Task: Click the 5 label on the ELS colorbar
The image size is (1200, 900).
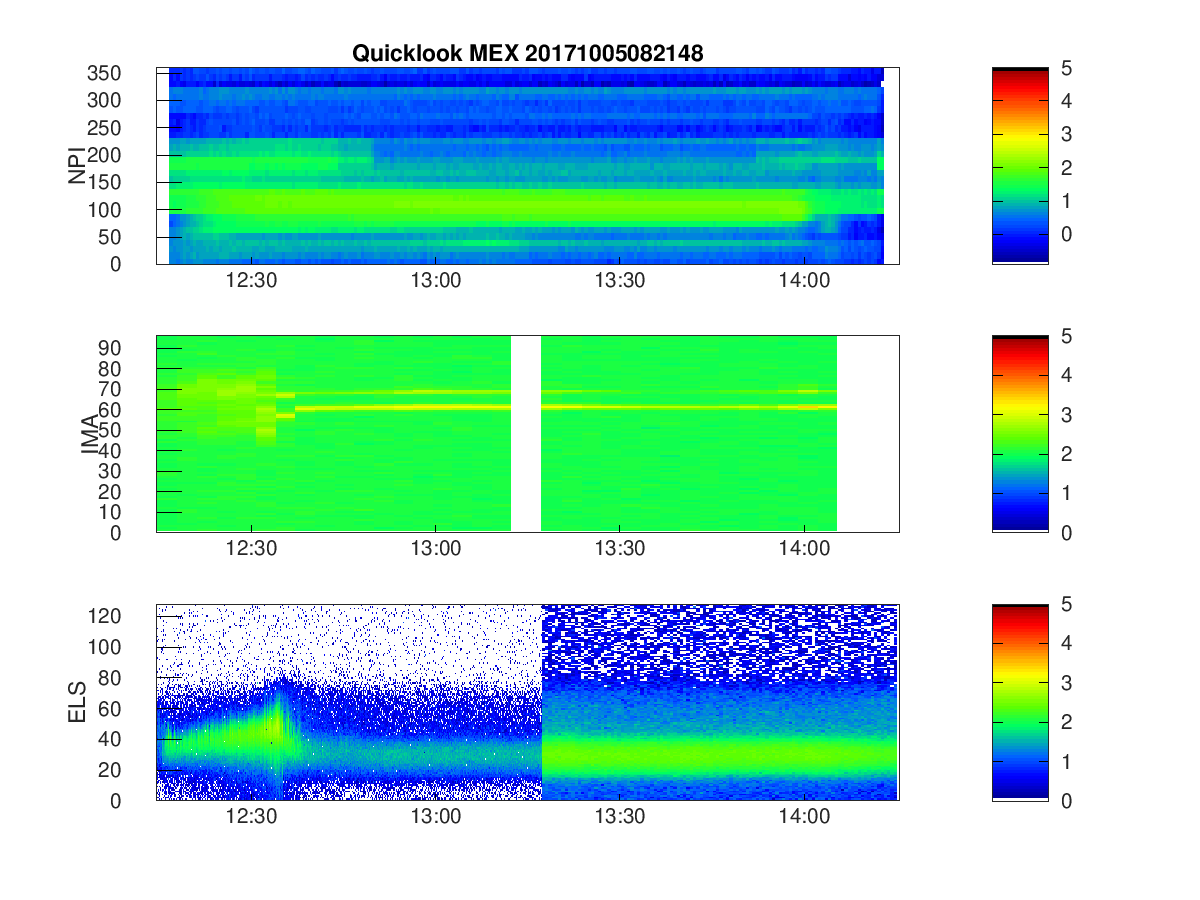Action: pos(1065,604)
